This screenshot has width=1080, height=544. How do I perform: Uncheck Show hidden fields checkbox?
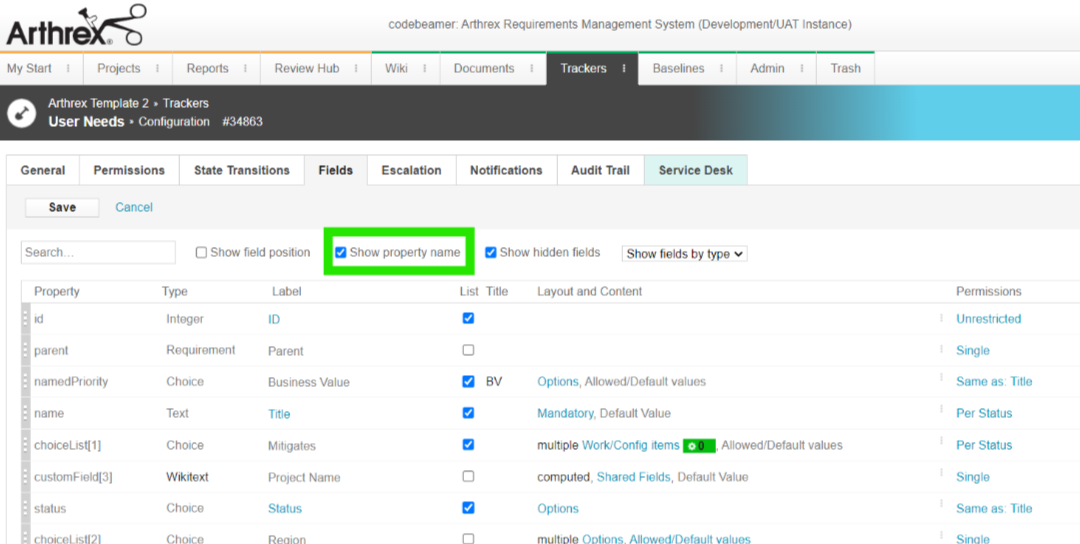491,253
